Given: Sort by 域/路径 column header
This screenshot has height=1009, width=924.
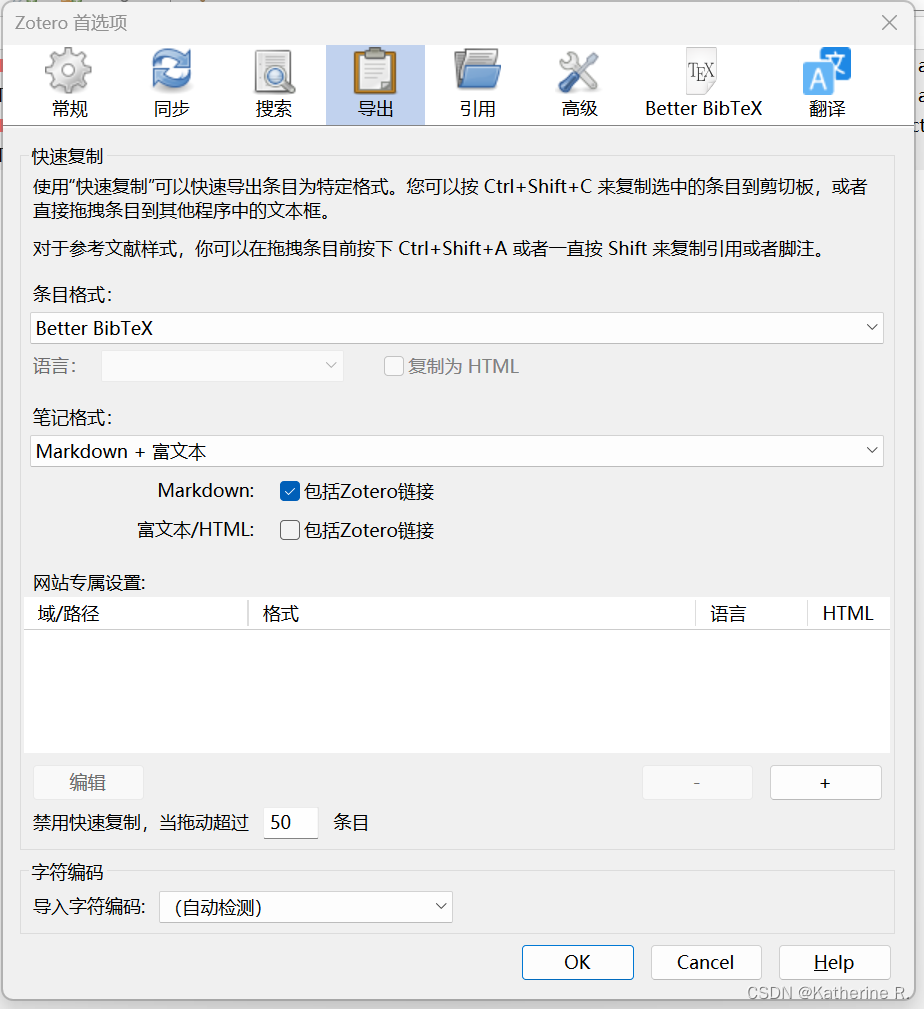Looking at the screenshot, I should 136,613.
